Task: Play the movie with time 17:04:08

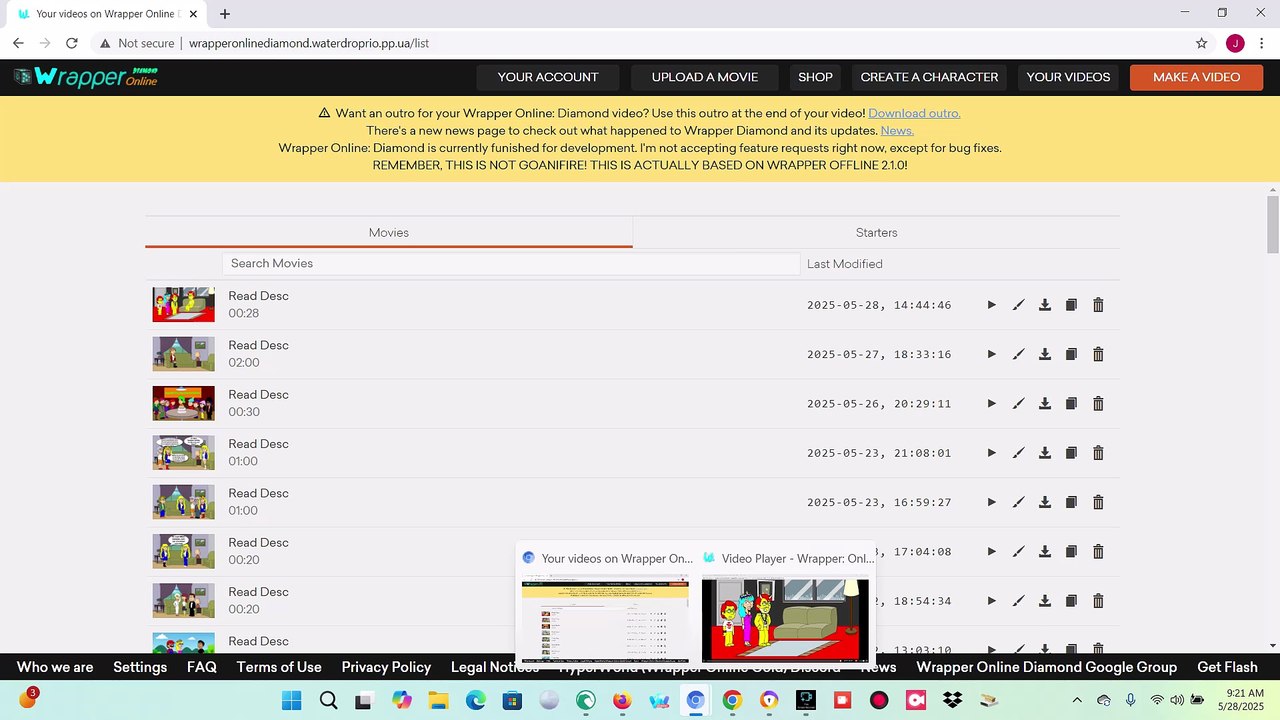Action: 991,551
